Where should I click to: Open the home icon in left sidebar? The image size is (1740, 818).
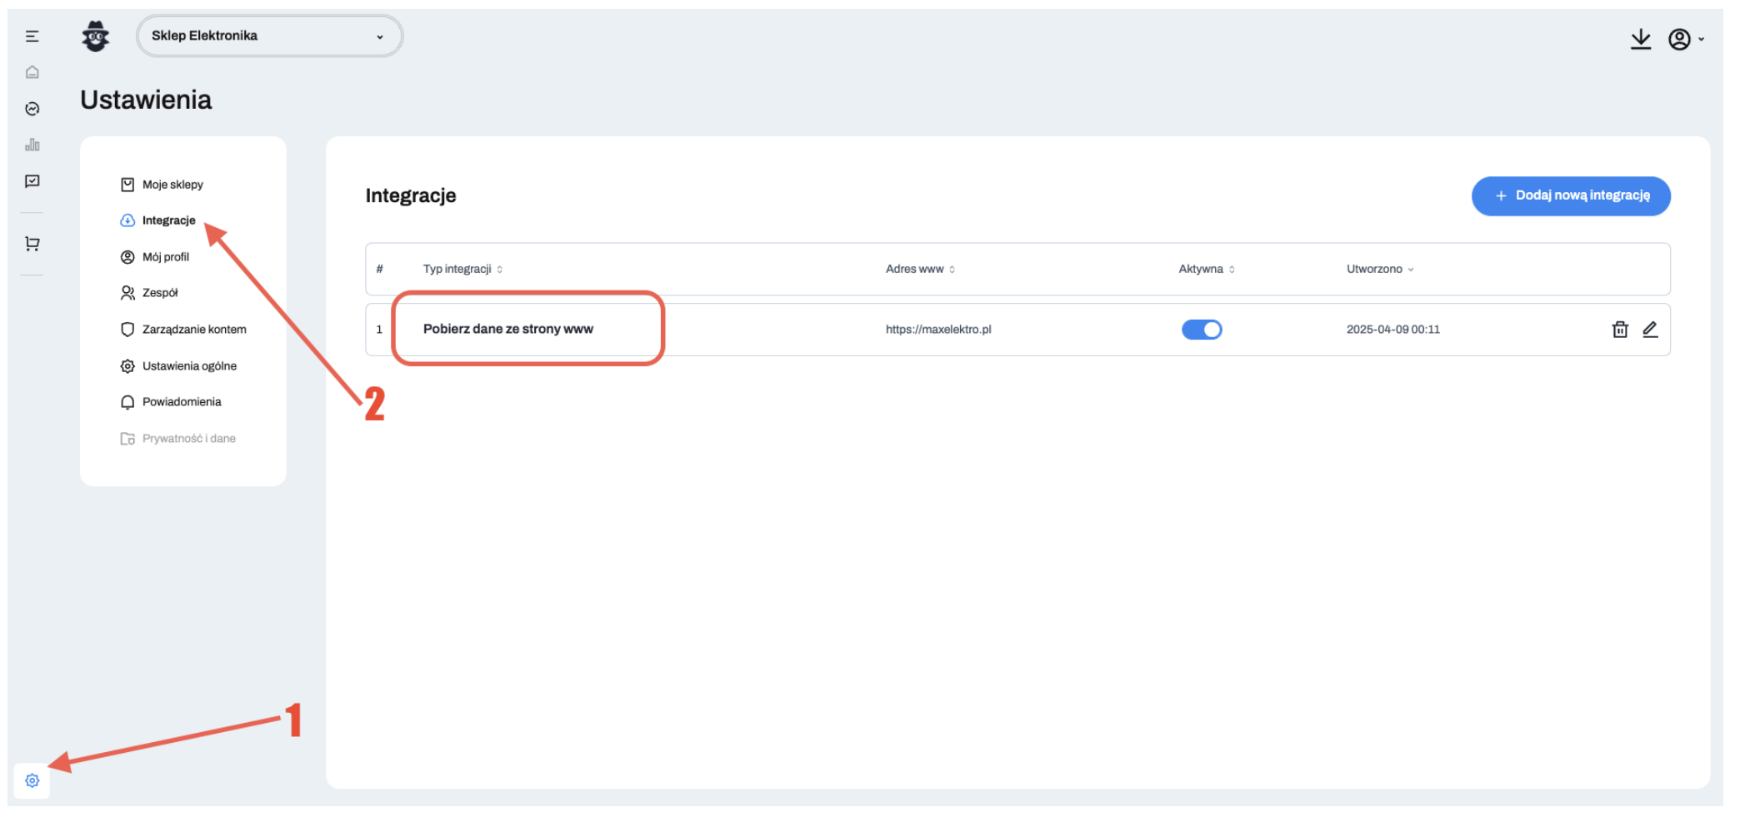tap(32, 72)
